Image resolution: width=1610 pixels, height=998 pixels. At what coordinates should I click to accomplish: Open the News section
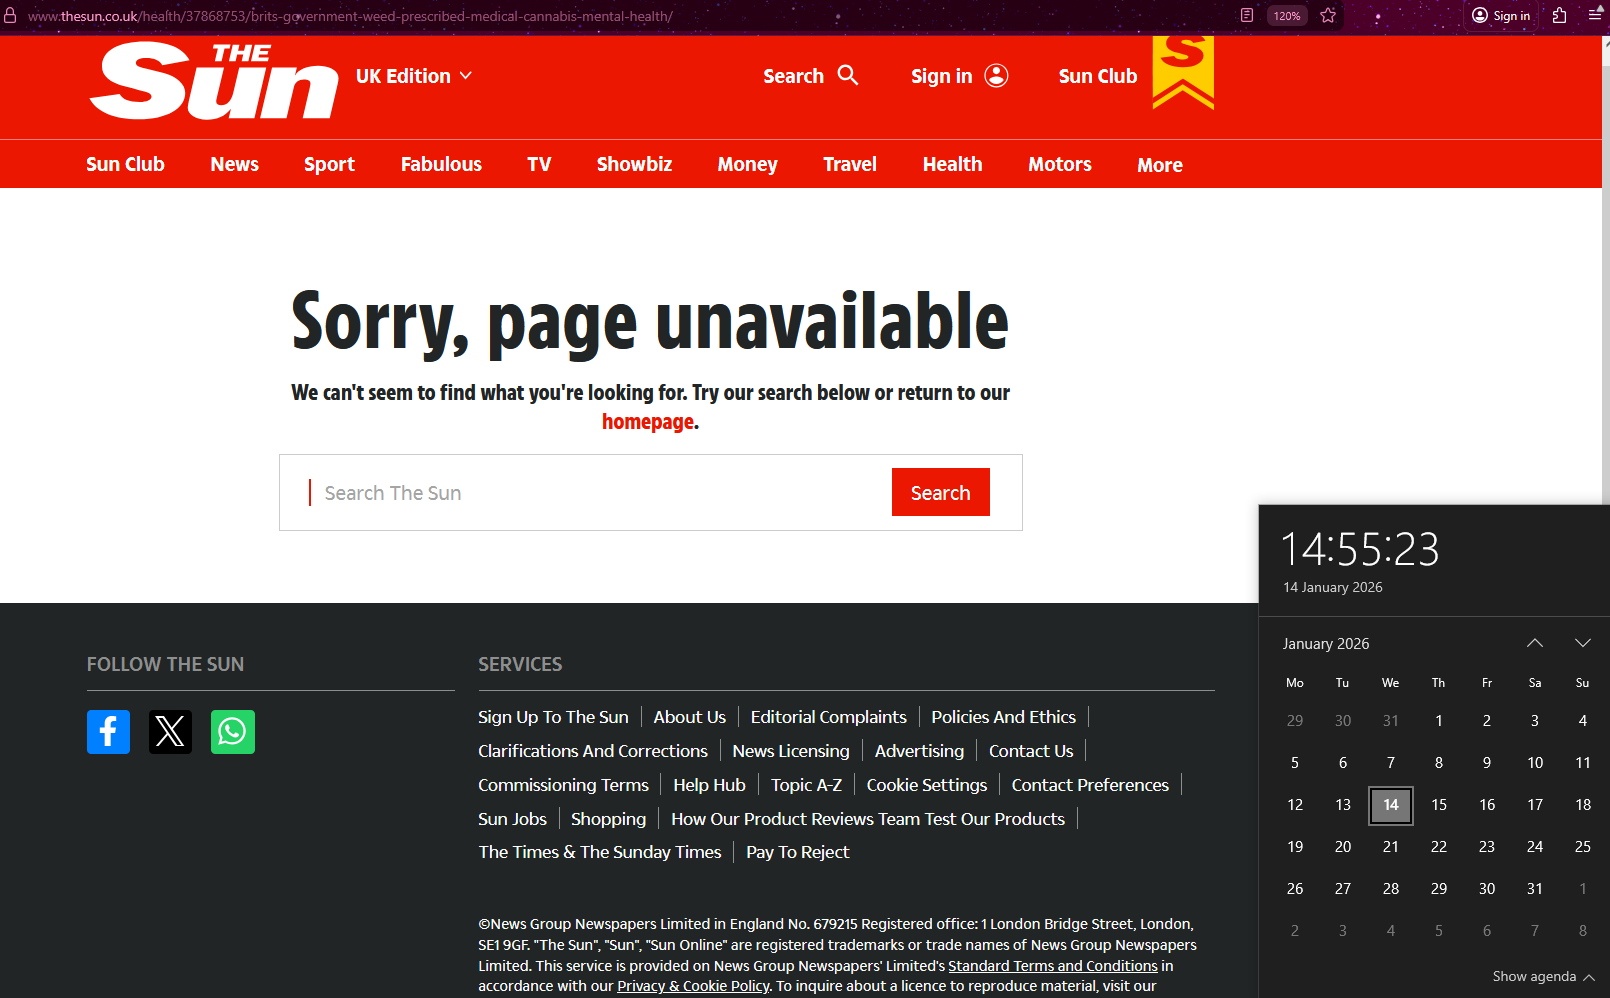[235, 164]
